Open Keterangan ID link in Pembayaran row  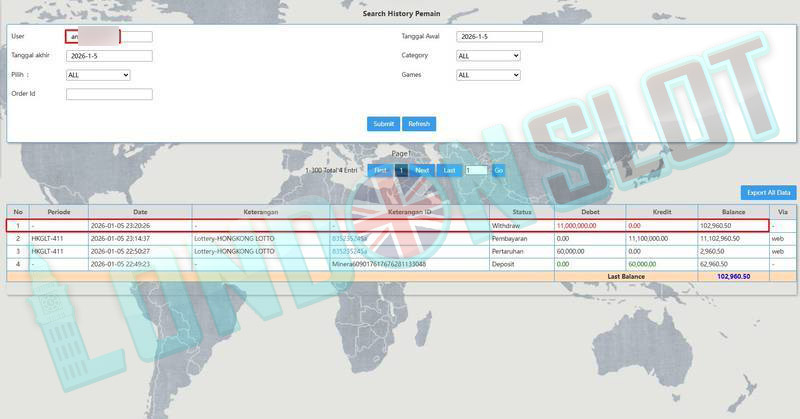pos(349,239)
